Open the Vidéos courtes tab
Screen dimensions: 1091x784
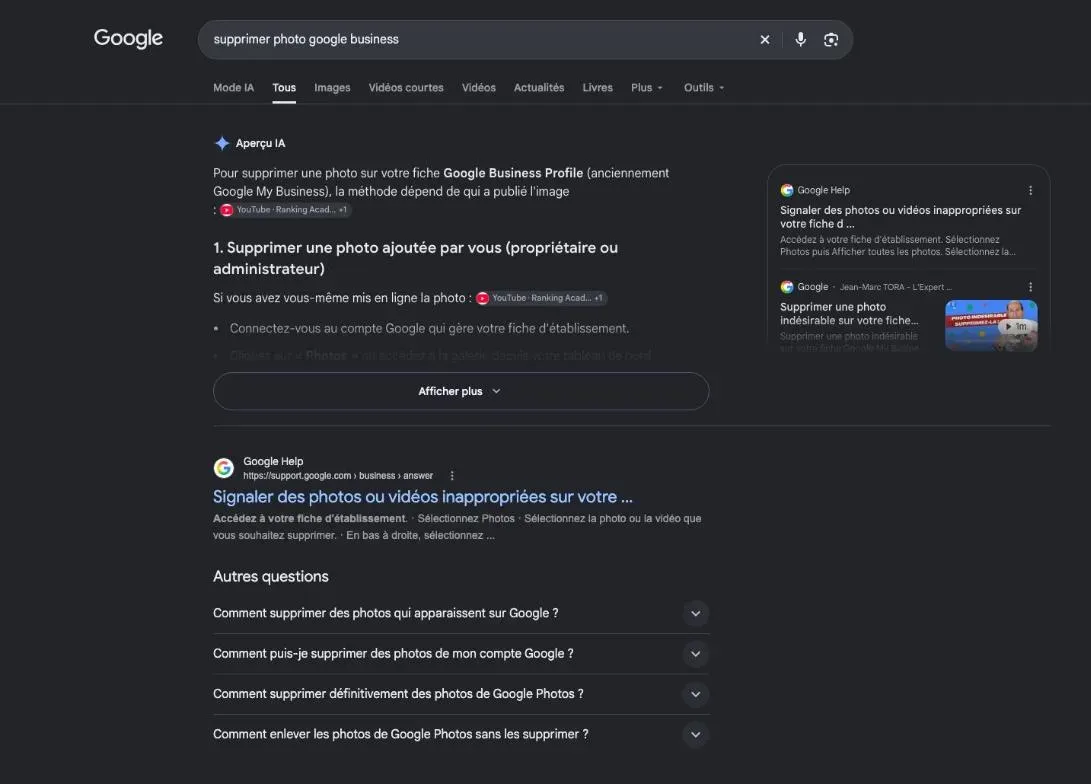[406, 88]
